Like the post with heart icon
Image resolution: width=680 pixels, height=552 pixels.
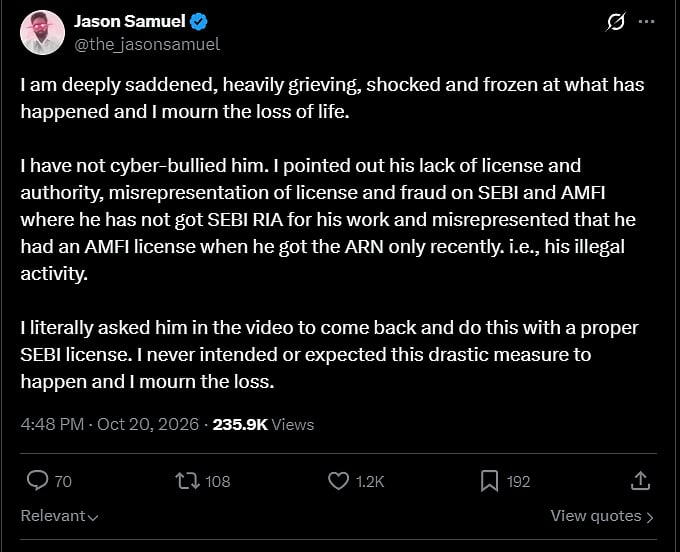coord(338,481)
